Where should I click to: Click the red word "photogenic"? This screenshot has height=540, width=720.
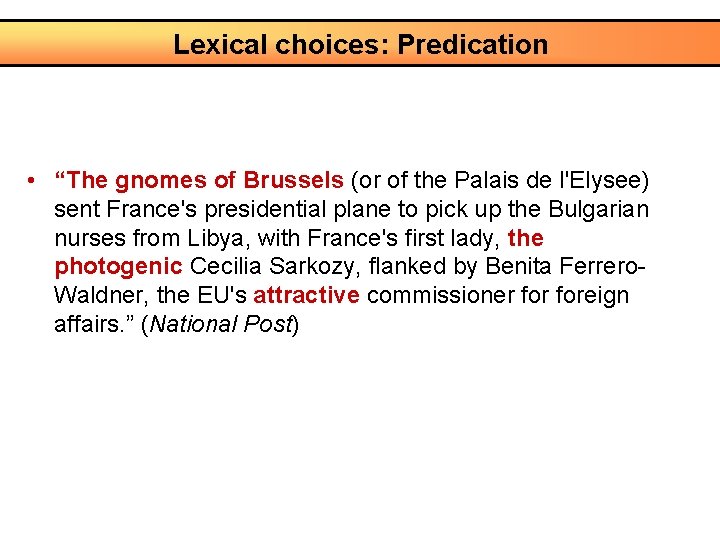point(118,267)
